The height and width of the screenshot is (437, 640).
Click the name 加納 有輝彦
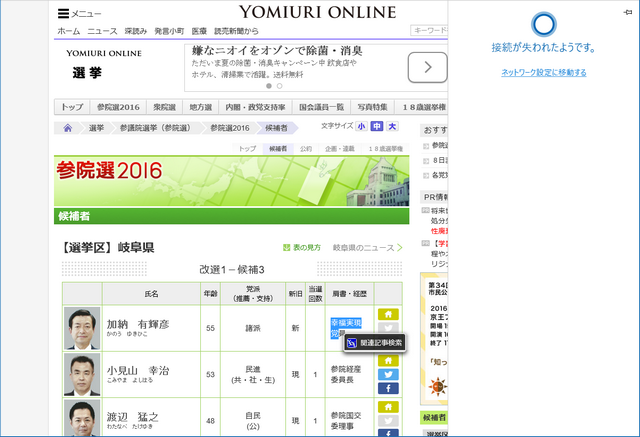138,325
